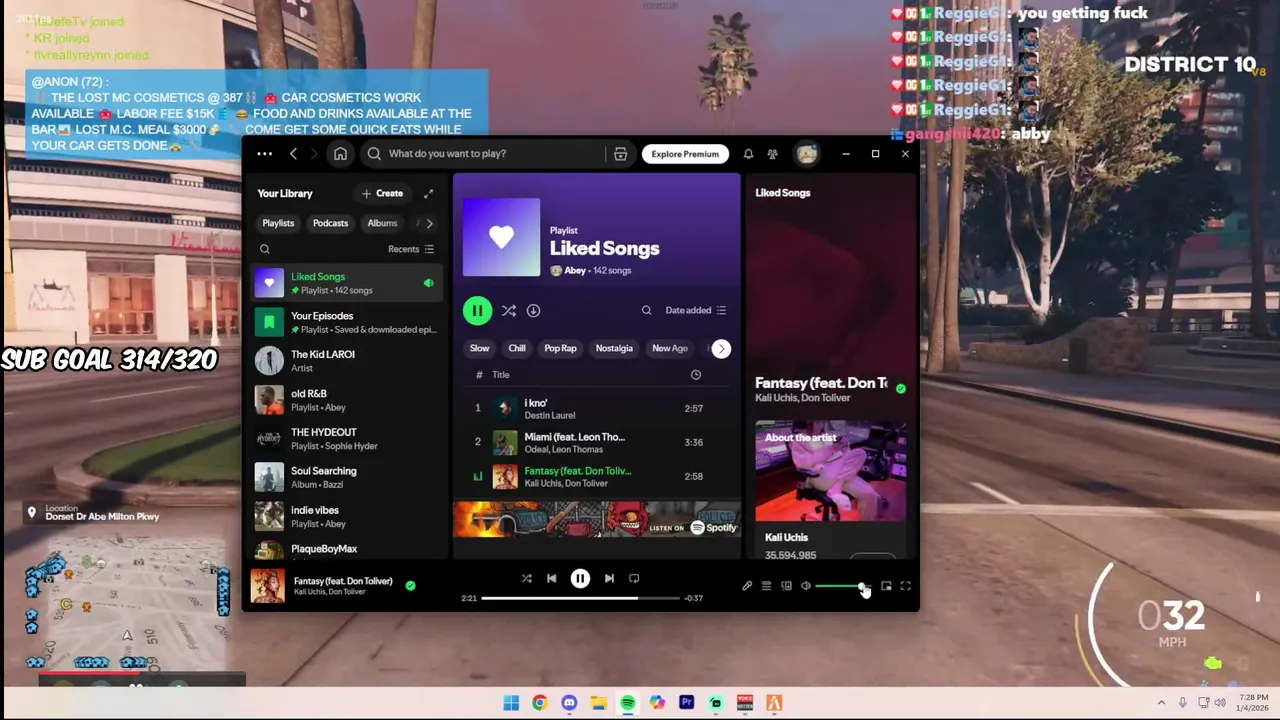Open the About the artist image card
The image size is (1280, 720).
[x=830, y=471]
